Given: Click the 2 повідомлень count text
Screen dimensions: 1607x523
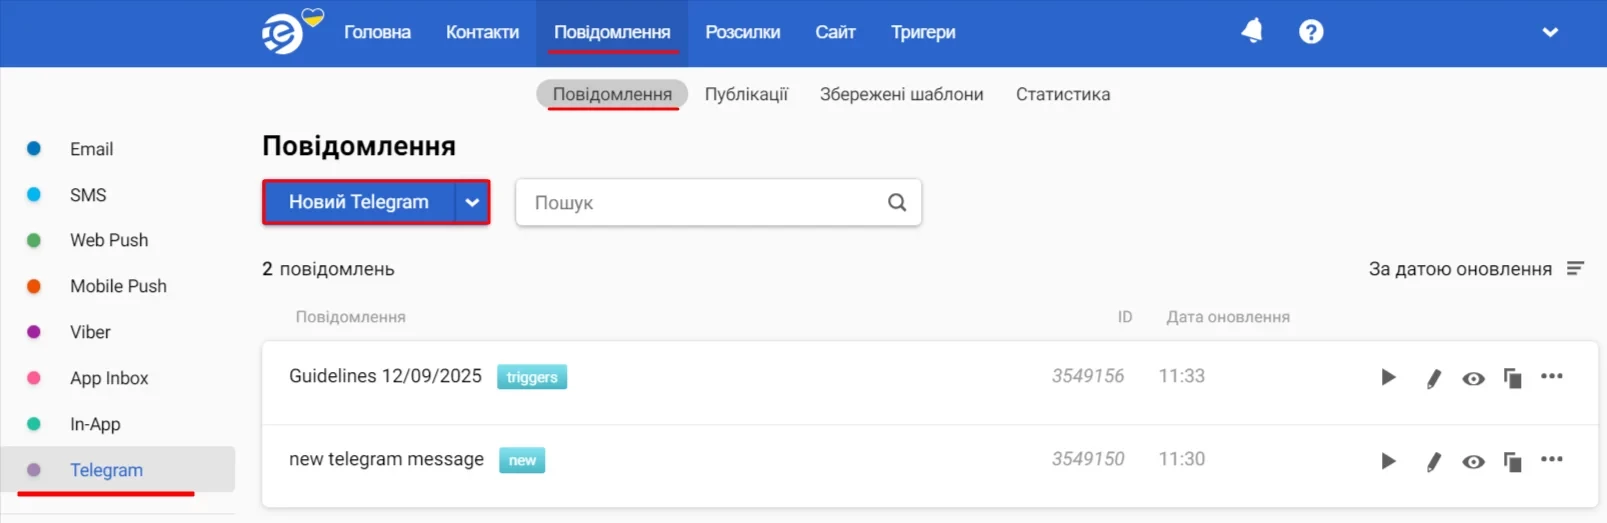Looking at the screenshot, I should (x=328, y=269).
